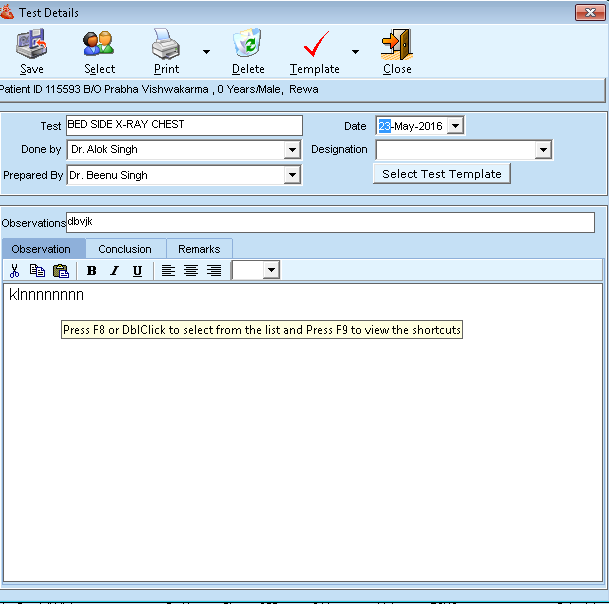609x604 pixels.
Task: Open the Remarks tab
Action: 199,249
